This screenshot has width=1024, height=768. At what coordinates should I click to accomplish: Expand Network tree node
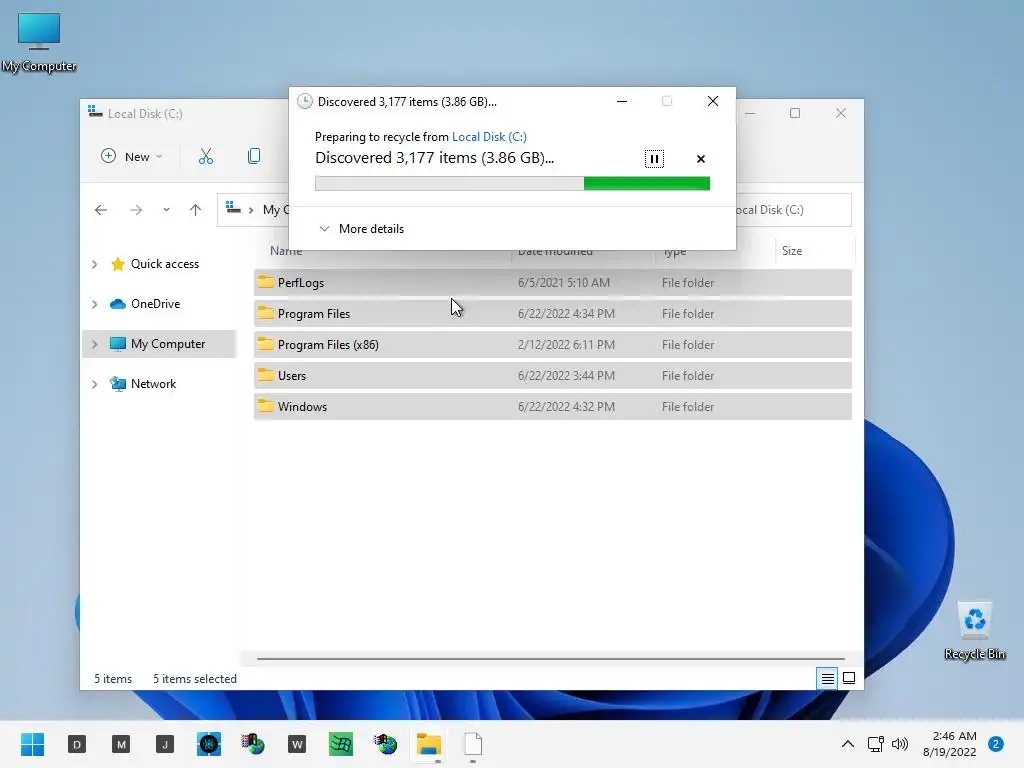pos(95,384)
